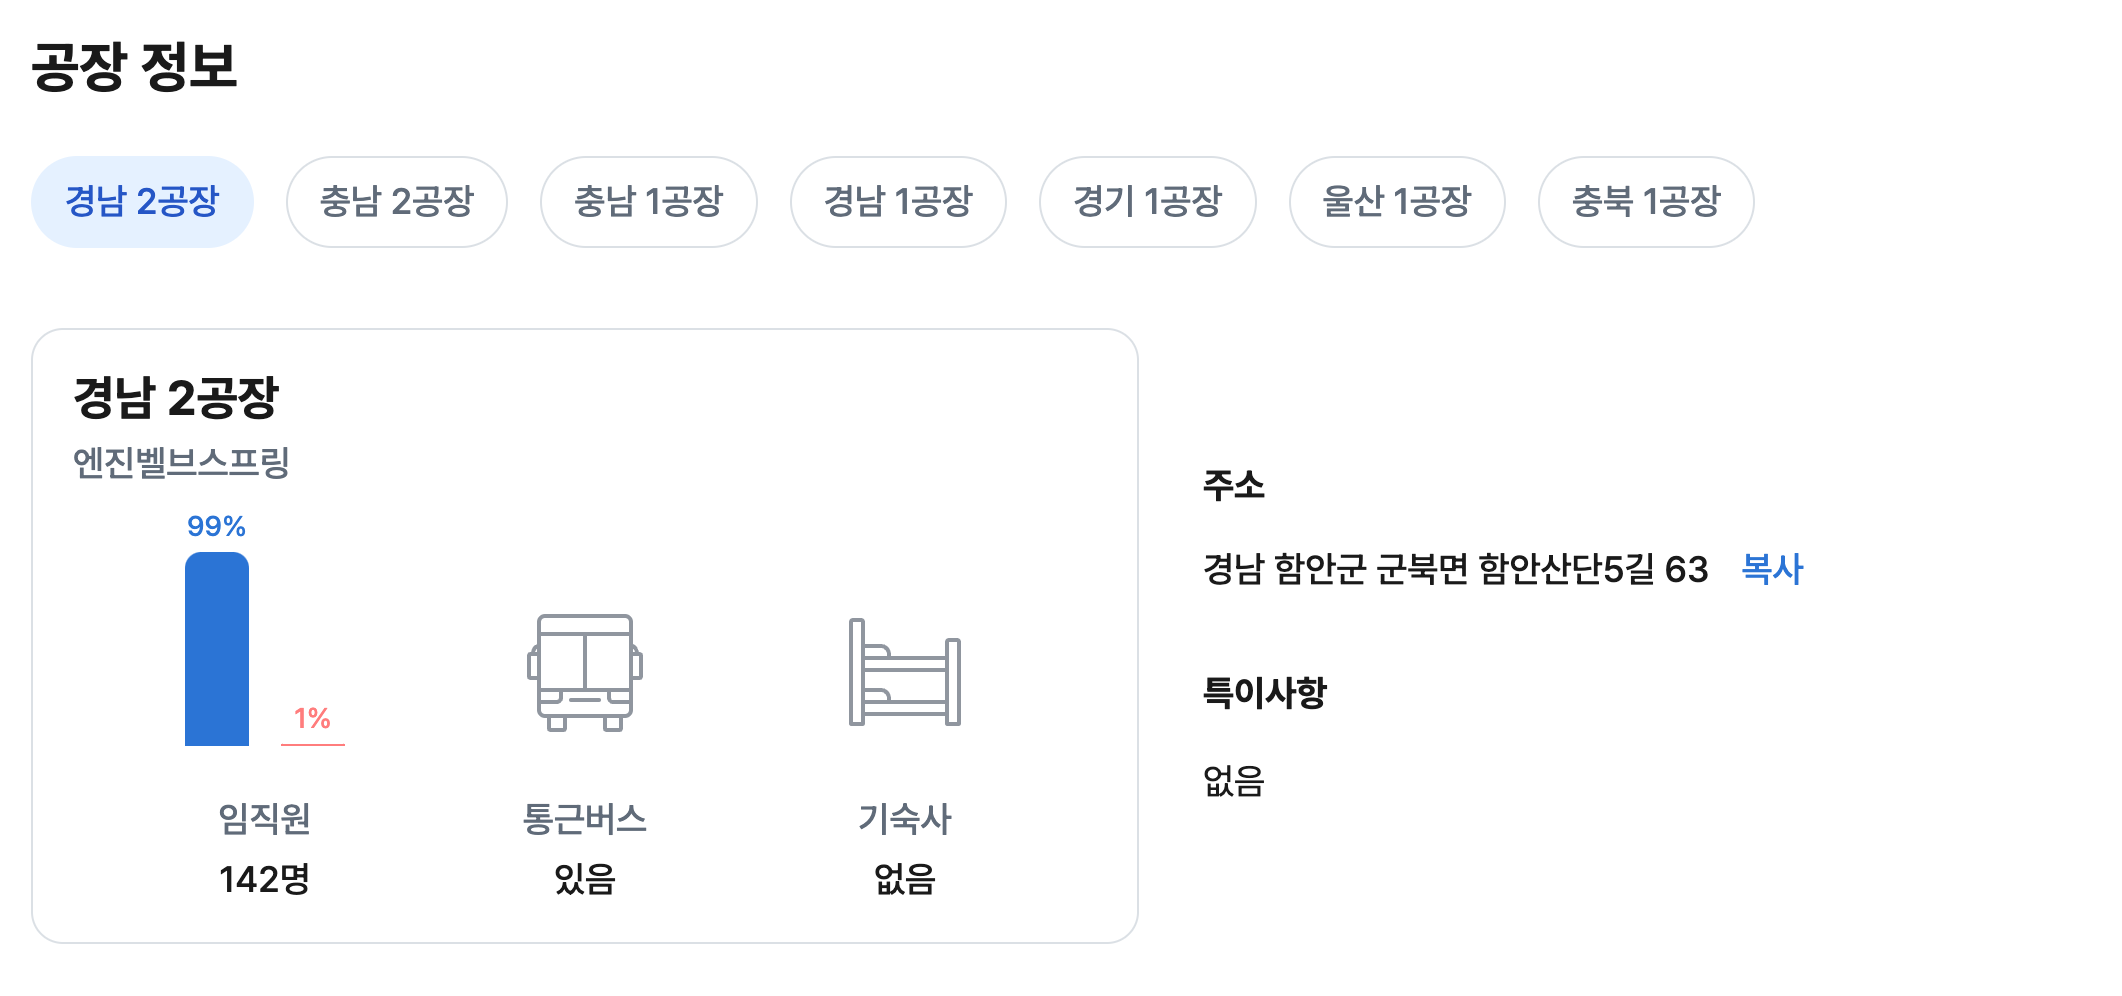Click the 경남 2공장 card heading
This screenshot has height=996, width=2122.
pyautogui.click(x=176, y=398)
